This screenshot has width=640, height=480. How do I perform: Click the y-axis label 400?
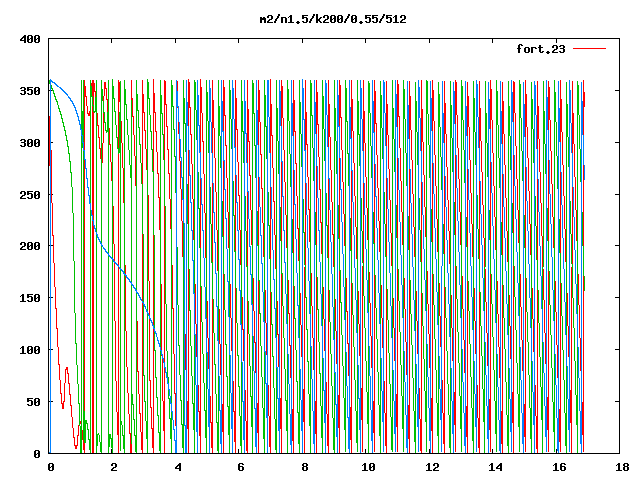(x=30, y=39)
